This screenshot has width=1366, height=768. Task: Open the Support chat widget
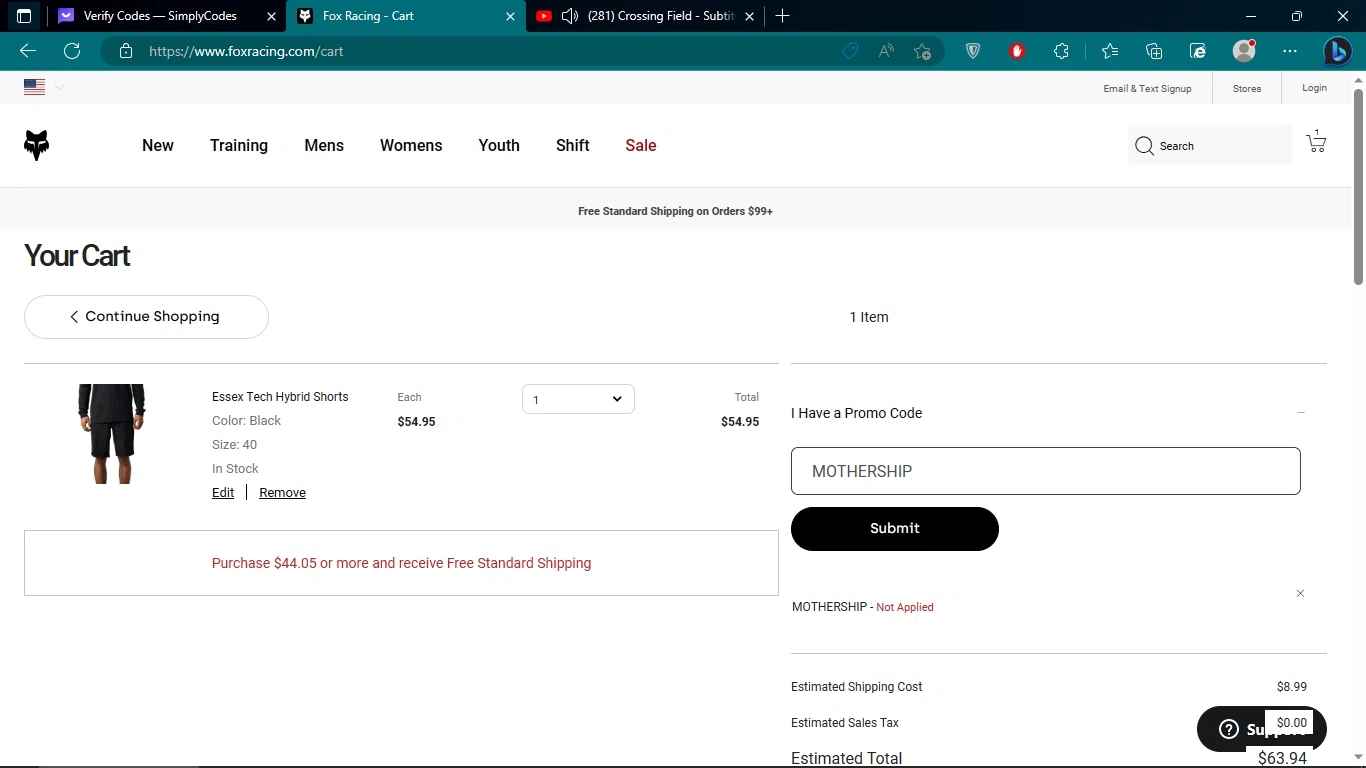pos(1262,729)
